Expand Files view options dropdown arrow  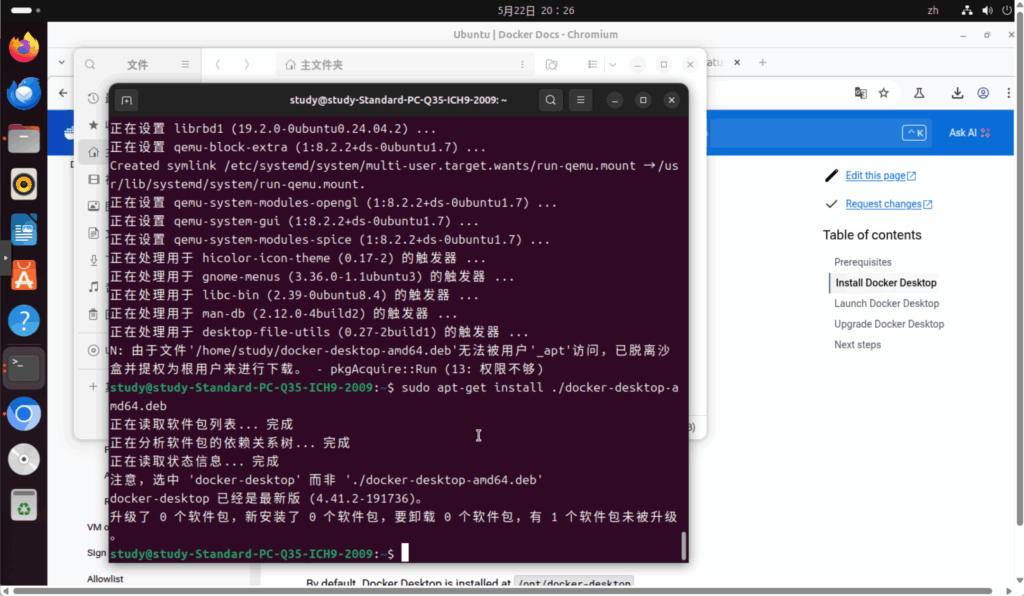(613, 64)
